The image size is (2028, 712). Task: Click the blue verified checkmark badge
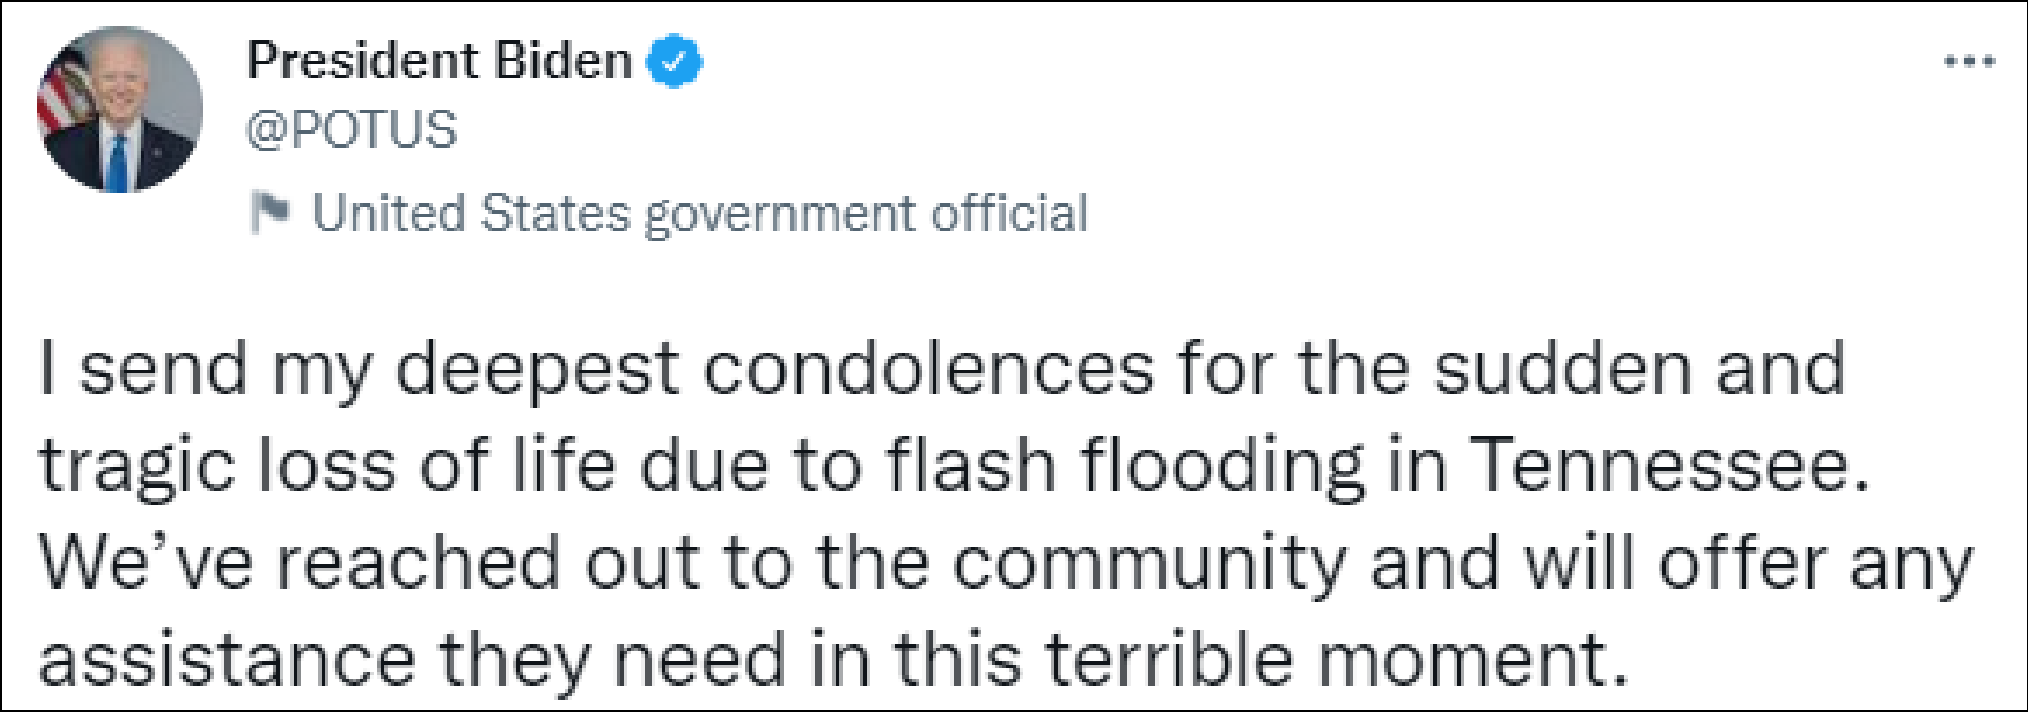[x=675, y=61]
